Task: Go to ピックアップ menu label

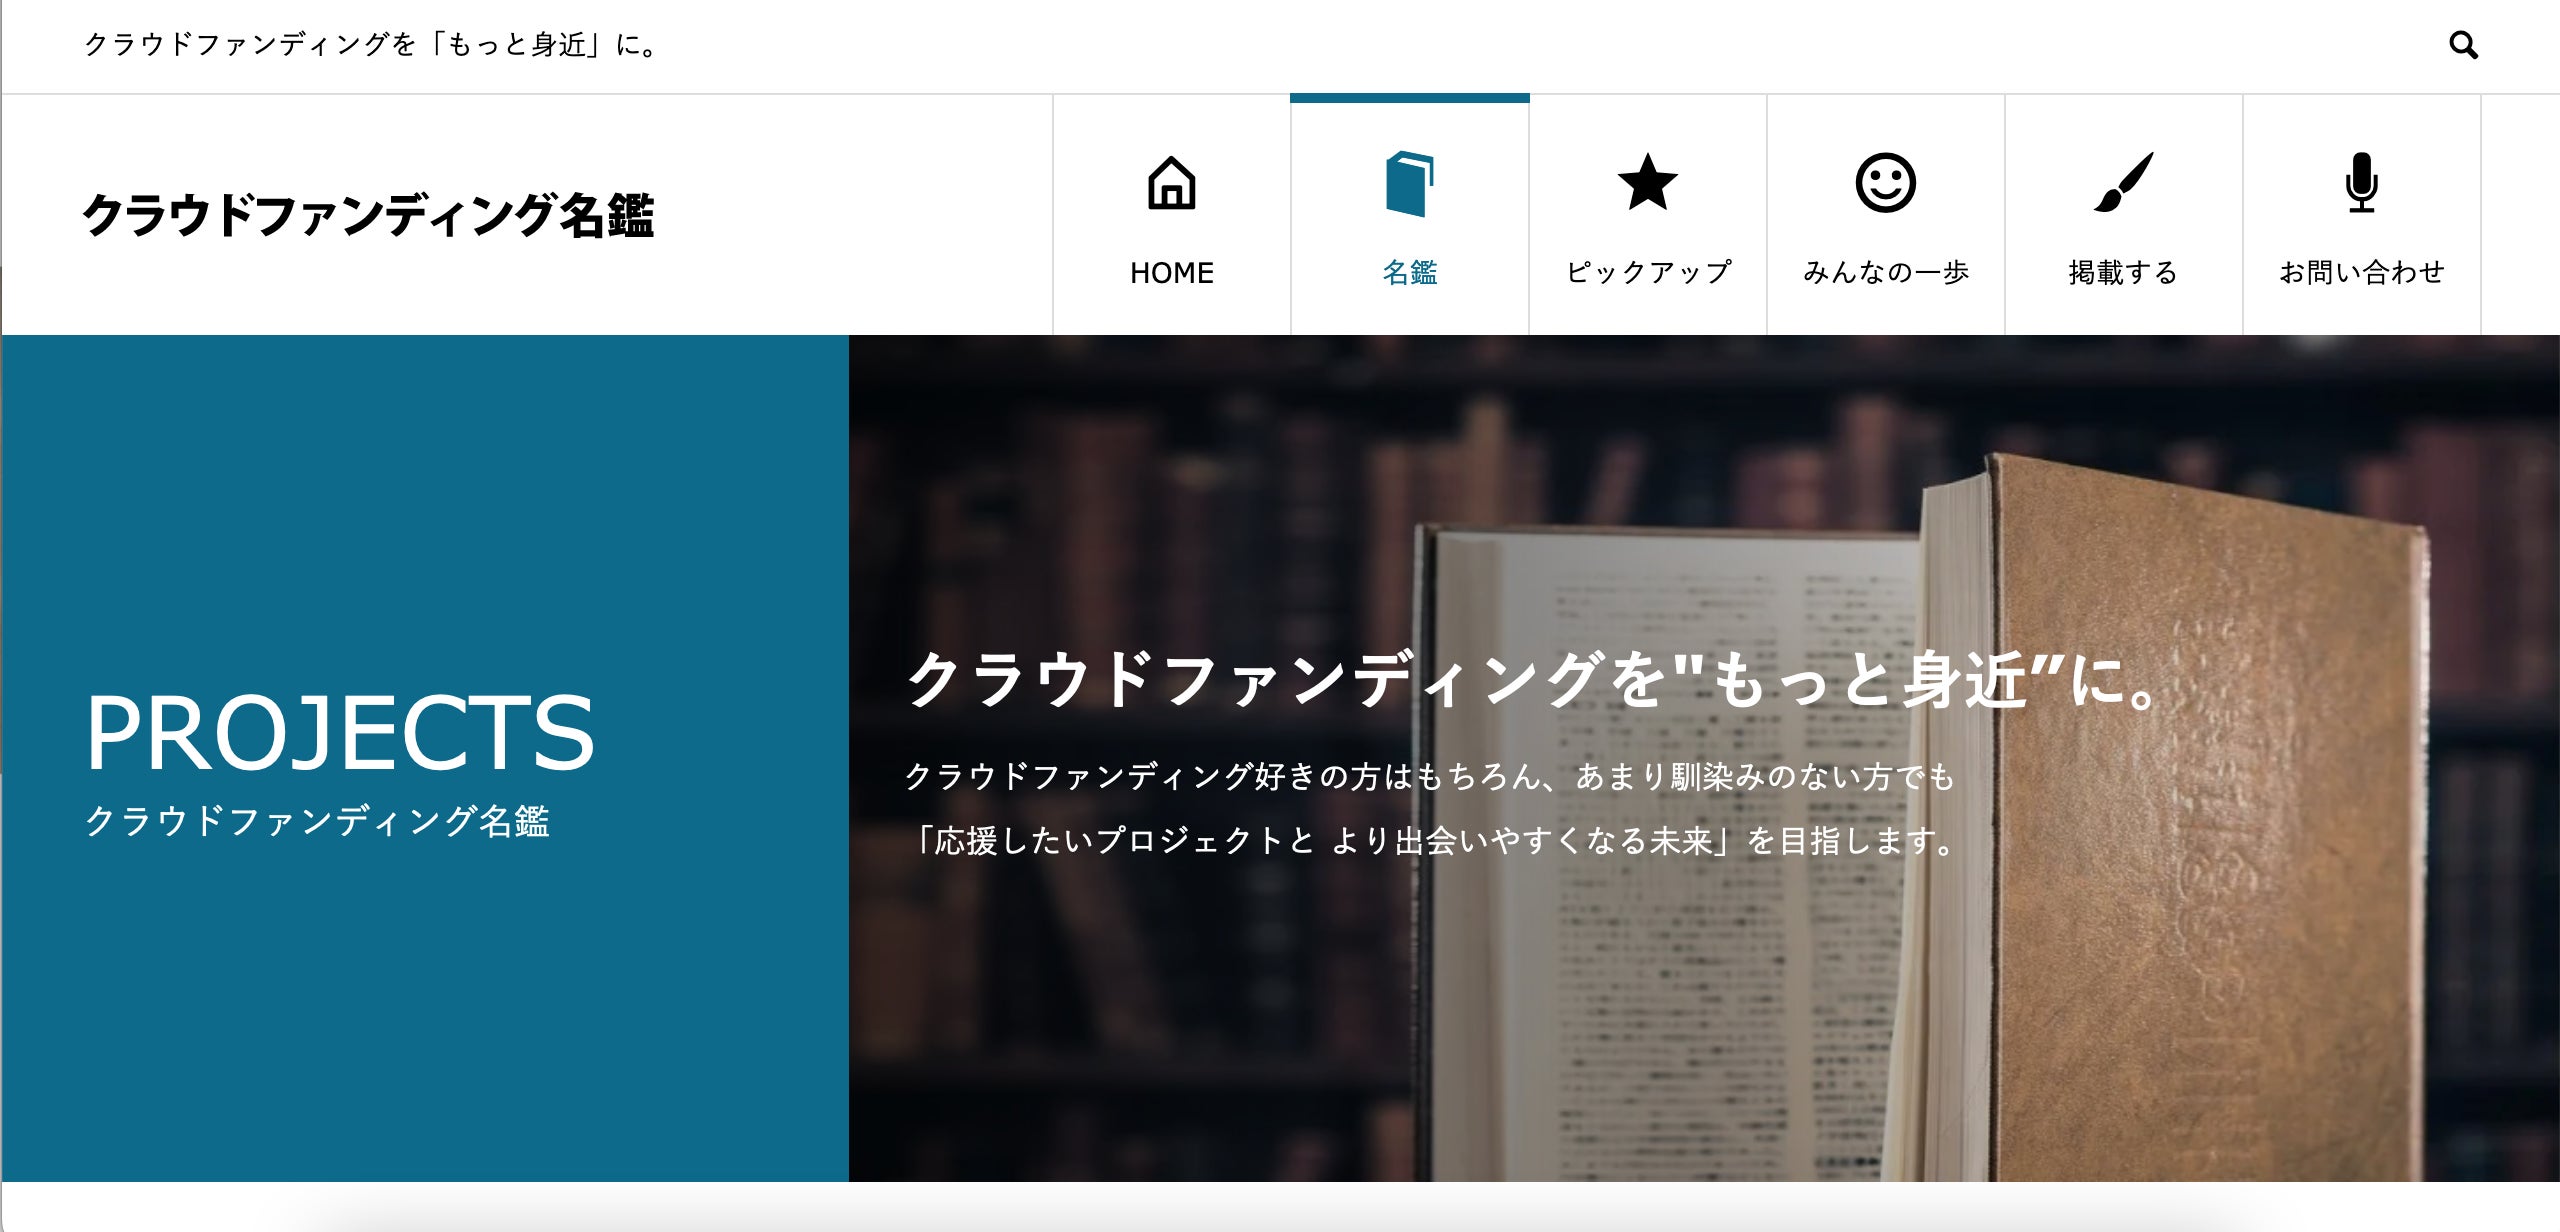Action: (x=1648, y=272)
